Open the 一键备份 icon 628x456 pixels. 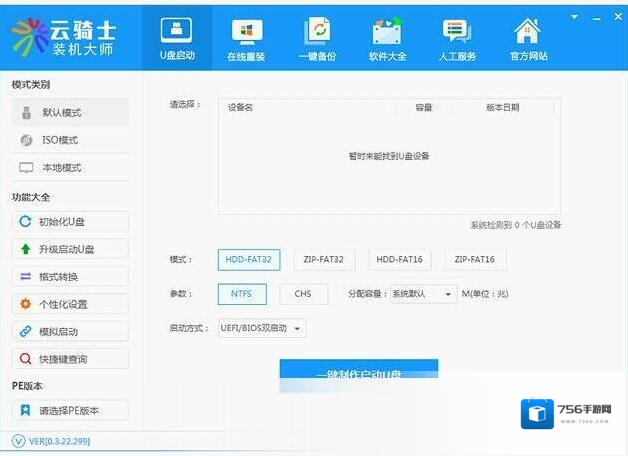pos(317,38)
